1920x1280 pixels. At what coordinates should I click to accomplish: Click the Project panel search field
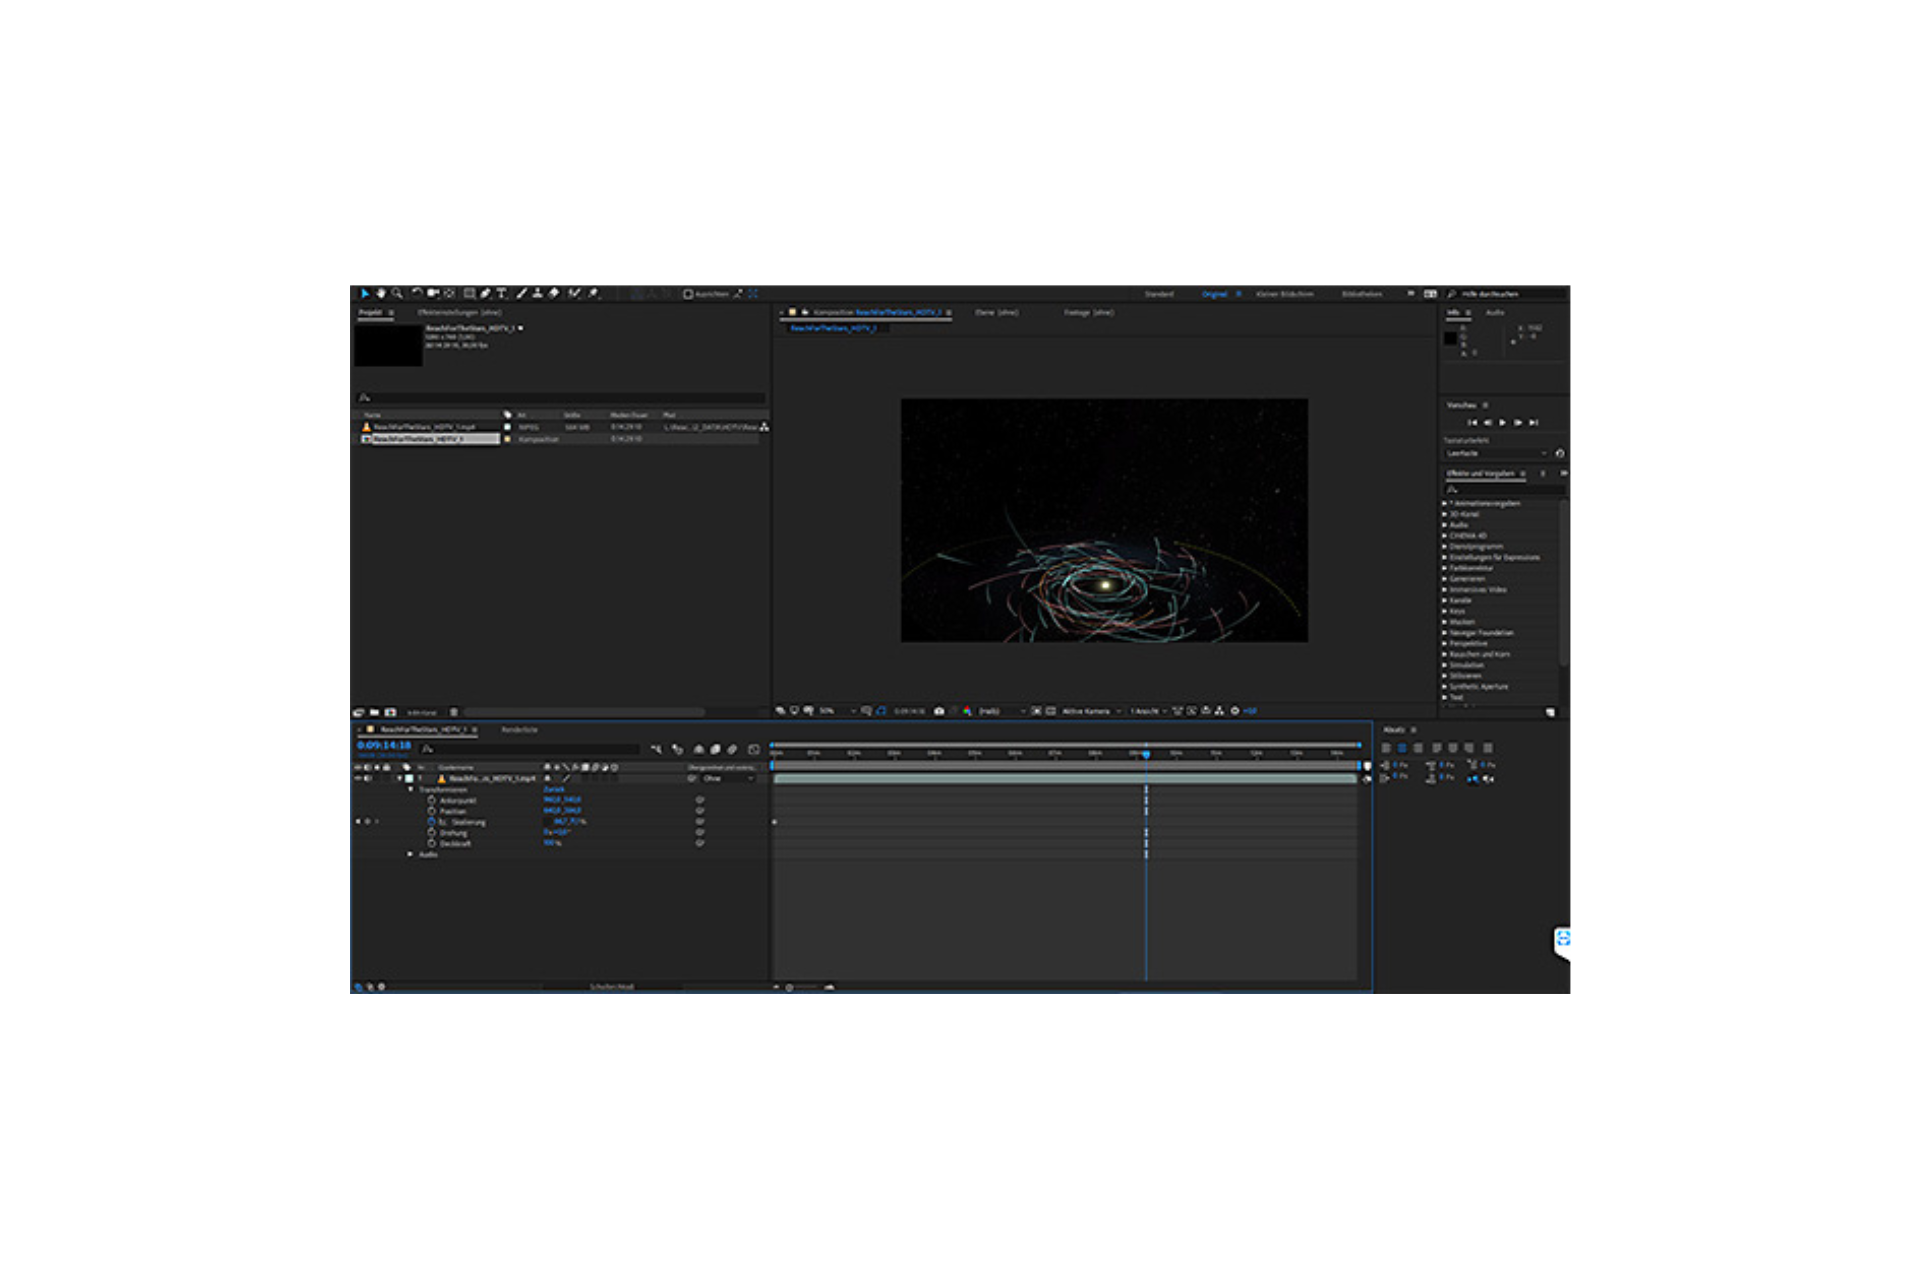click(561, 398)
